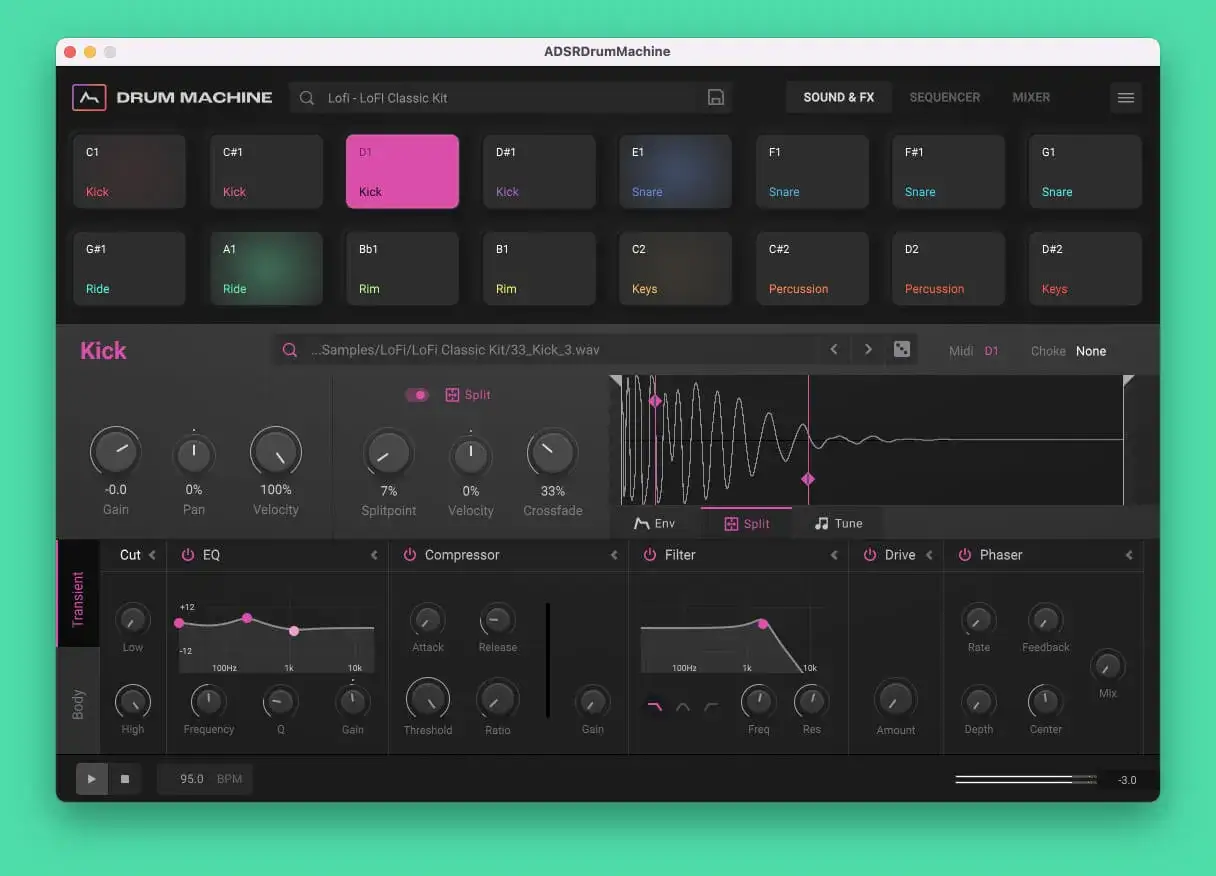Click the waveform start marker triangle

tap(616, 381)
